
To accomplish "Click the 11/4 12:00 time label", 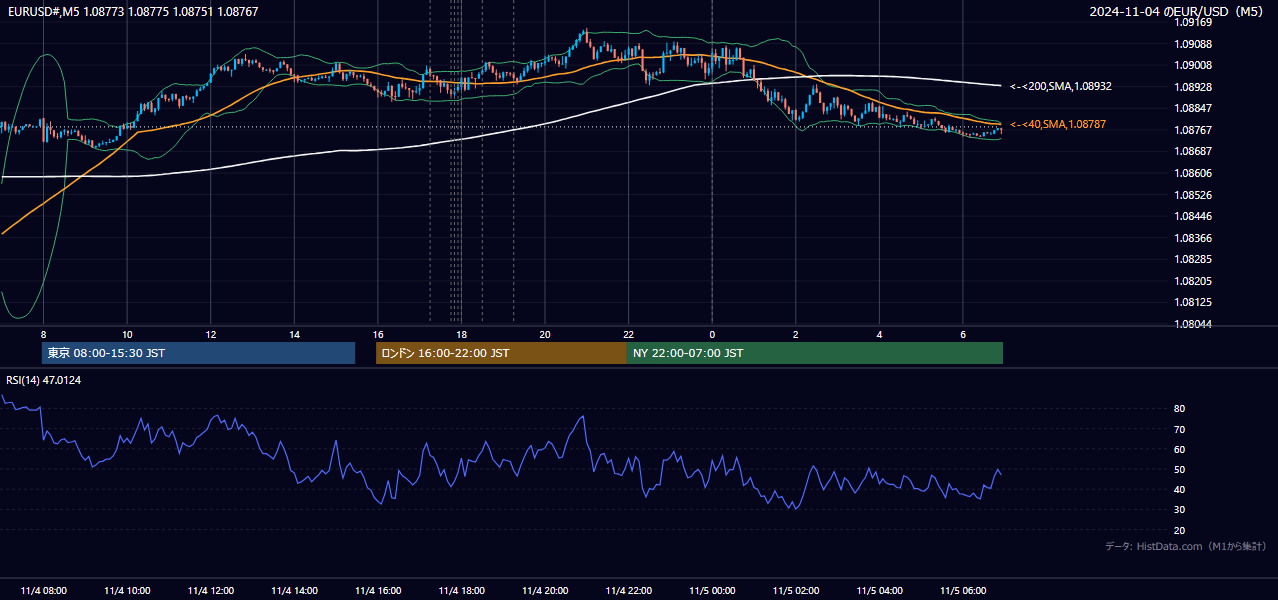I will [x=210, y=590].
